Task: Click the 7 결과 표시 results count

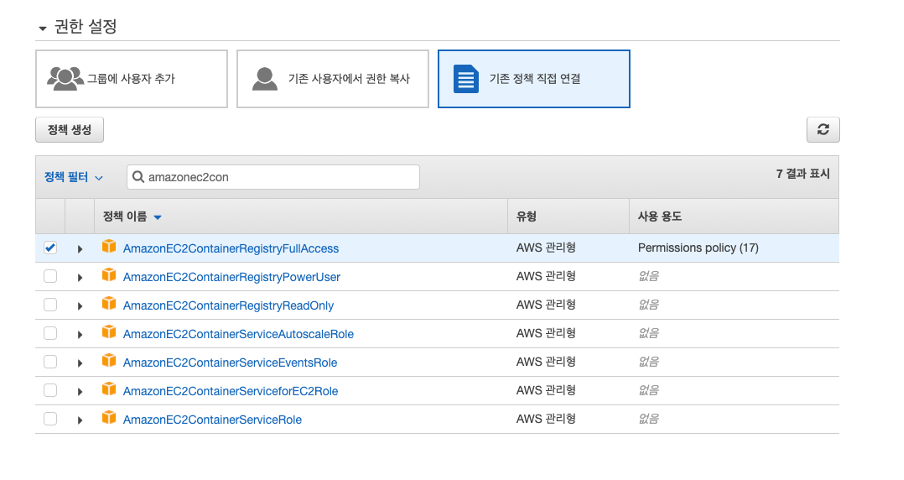Action: pos(803,173)
